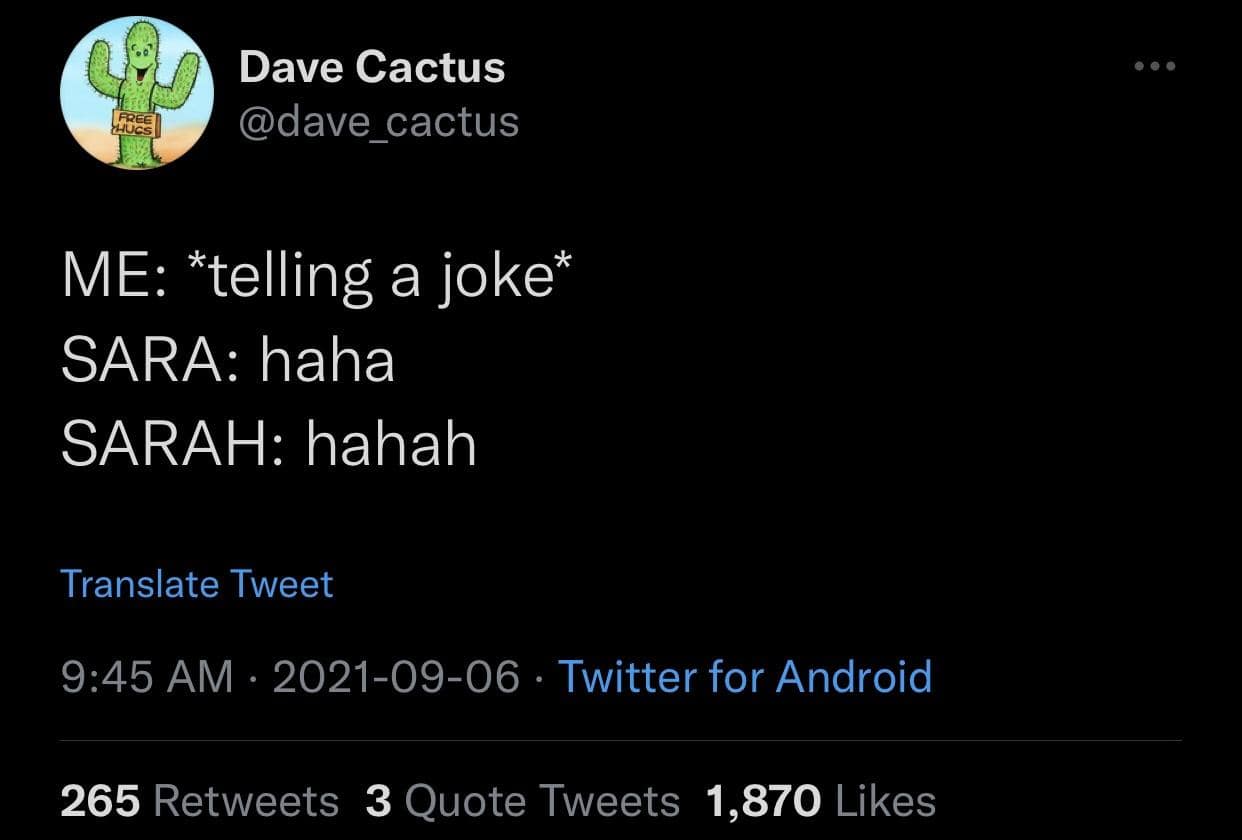
Task: Select the "SARA: haha" line
Action: (228, 360)
